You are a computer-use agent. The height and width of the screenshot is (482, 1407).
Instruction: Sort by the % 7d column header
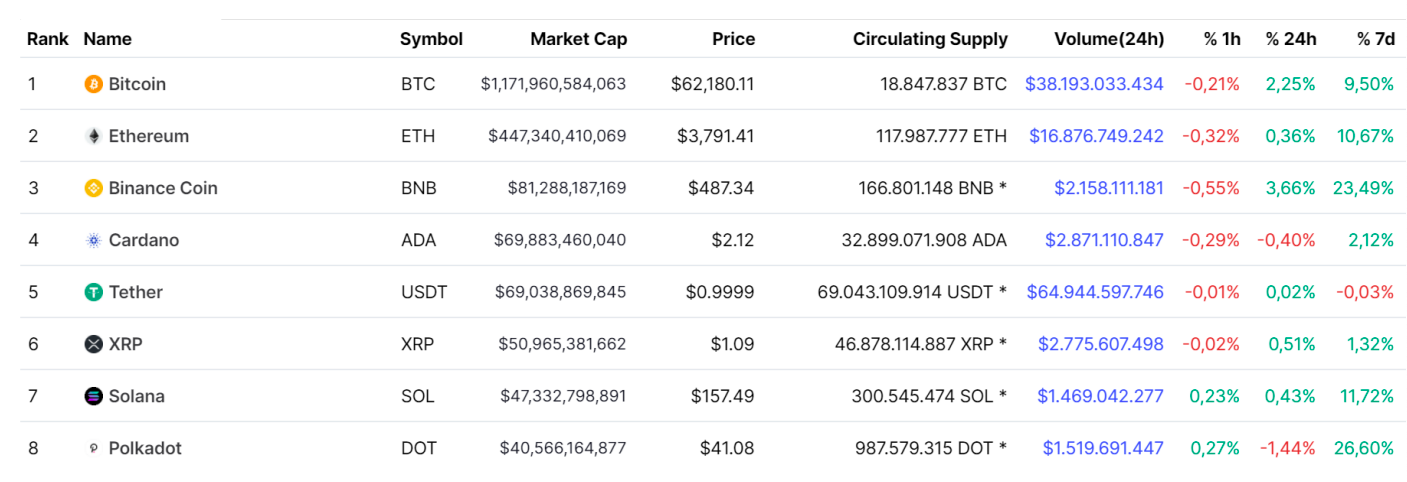click(x=1375, y=39)
